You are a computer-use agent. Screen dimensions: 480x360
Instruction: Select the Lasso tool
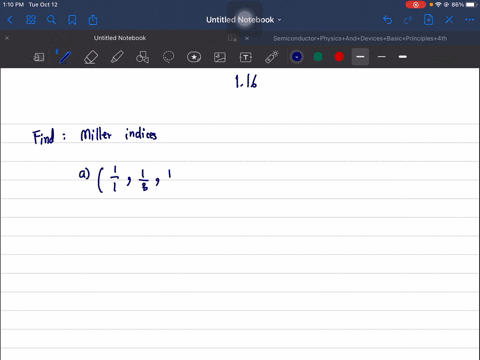(x=168, y=57)
